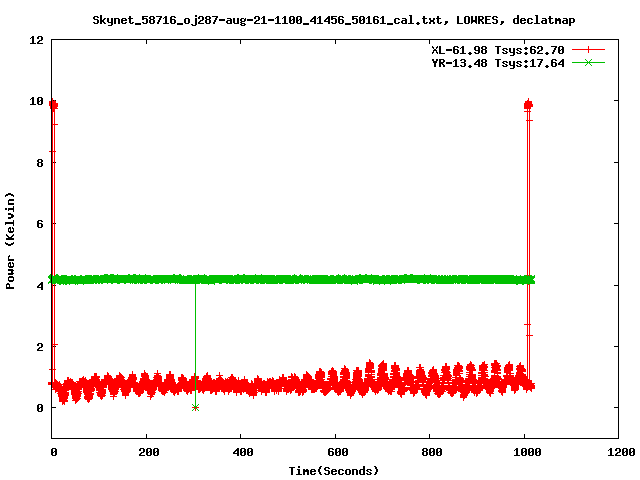Click x-axis tick label 400
Screen dimensions: 640x480
click(242, 452)
